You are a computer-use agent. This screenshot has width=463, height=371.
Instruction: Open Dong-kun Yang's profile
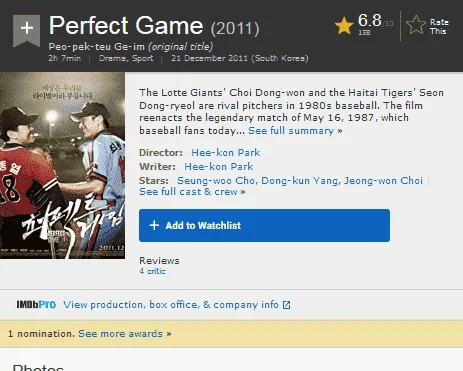301,181
